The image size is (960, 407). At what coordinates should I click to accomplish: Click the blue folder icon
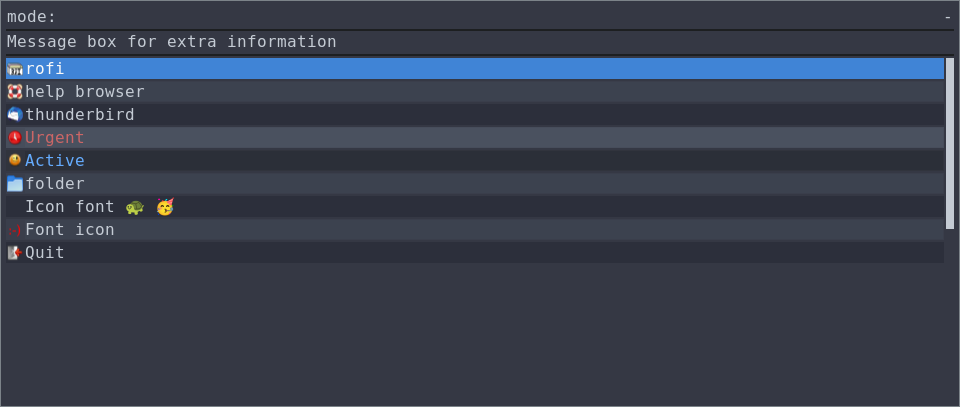pyautogui.click(x=15, y=184)
